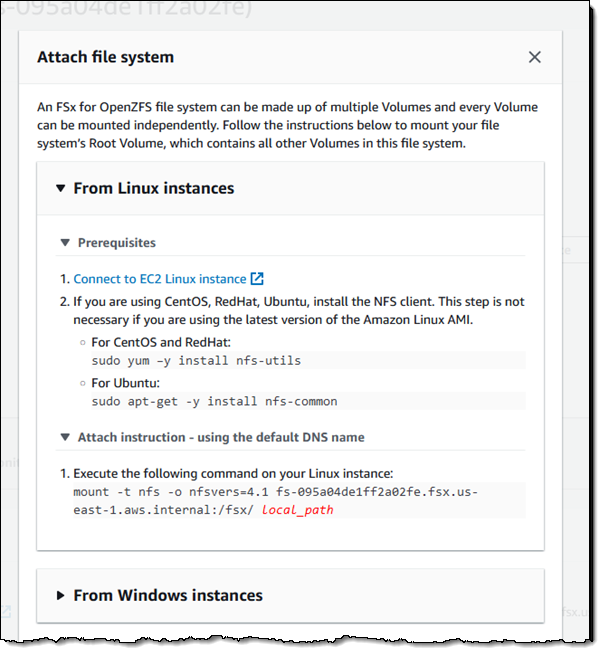Click the mount -t nfs command text
Image resolution: width=598 pixels, height=653 pixels.
coord(275,500)
